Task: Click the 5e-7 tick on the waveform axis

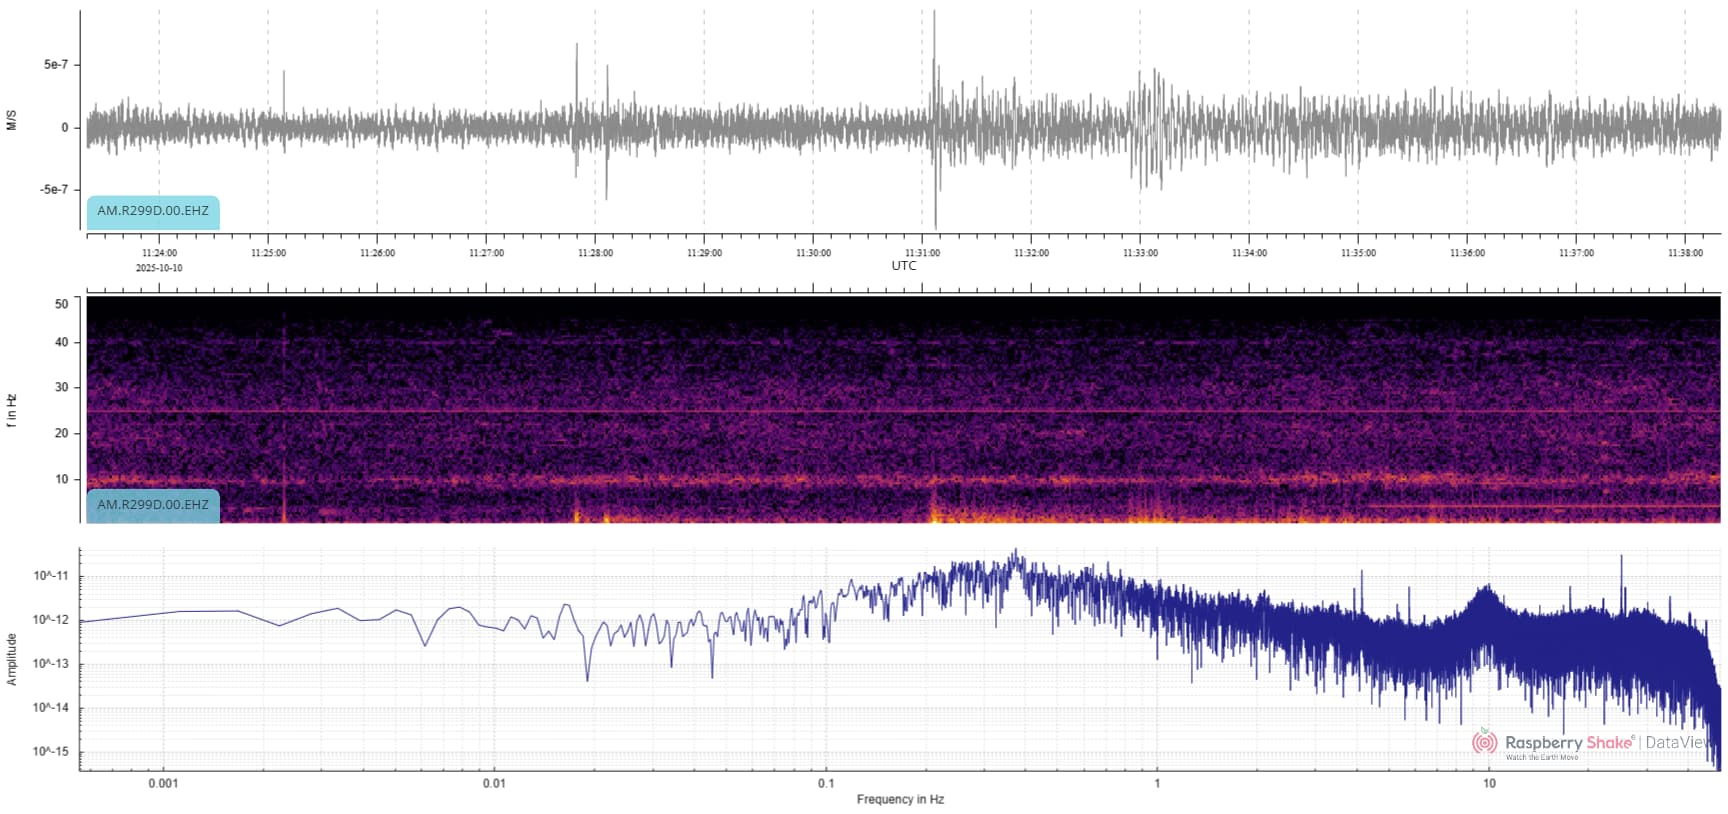Action: (x=56, y=65)
